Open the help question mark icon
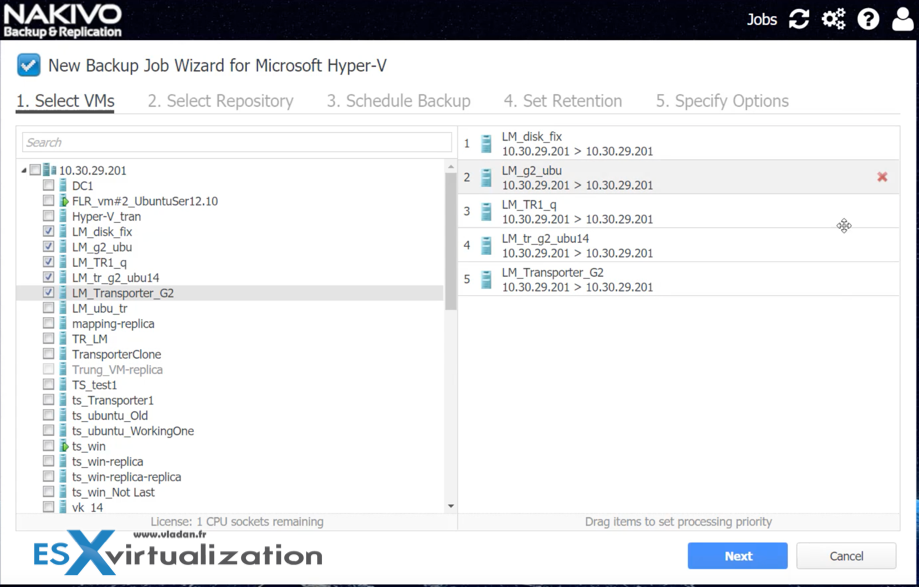Screen dimensions: 919x587 click(x=868, y=19)
